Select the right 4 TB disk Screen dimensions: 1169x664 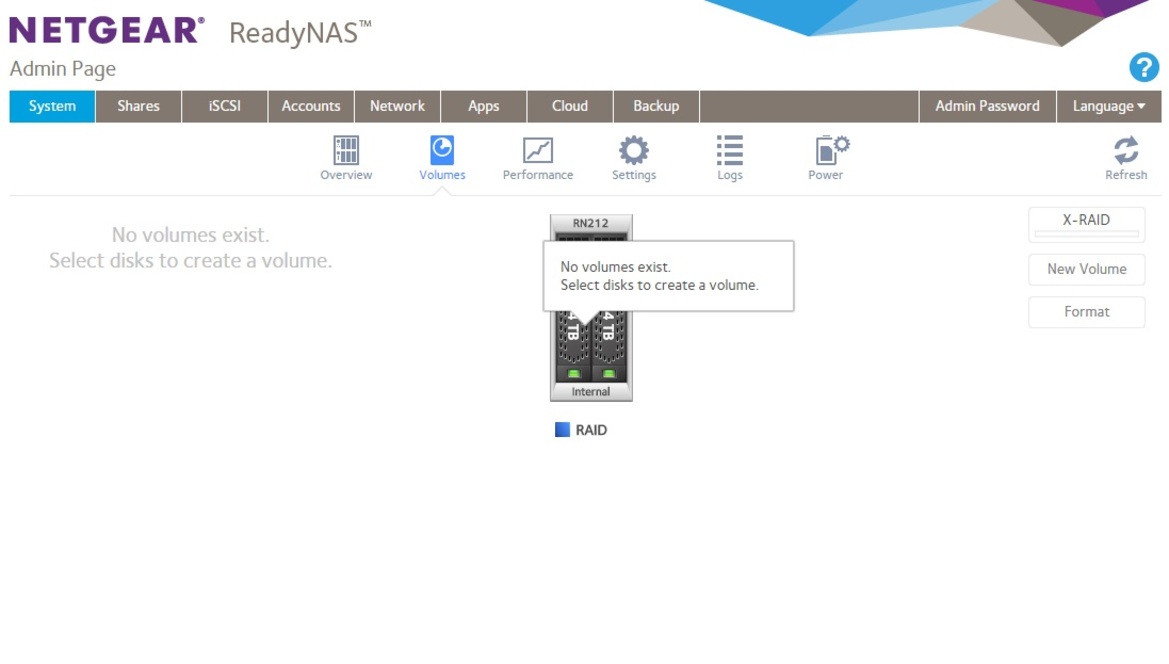[x=608, y=347]
